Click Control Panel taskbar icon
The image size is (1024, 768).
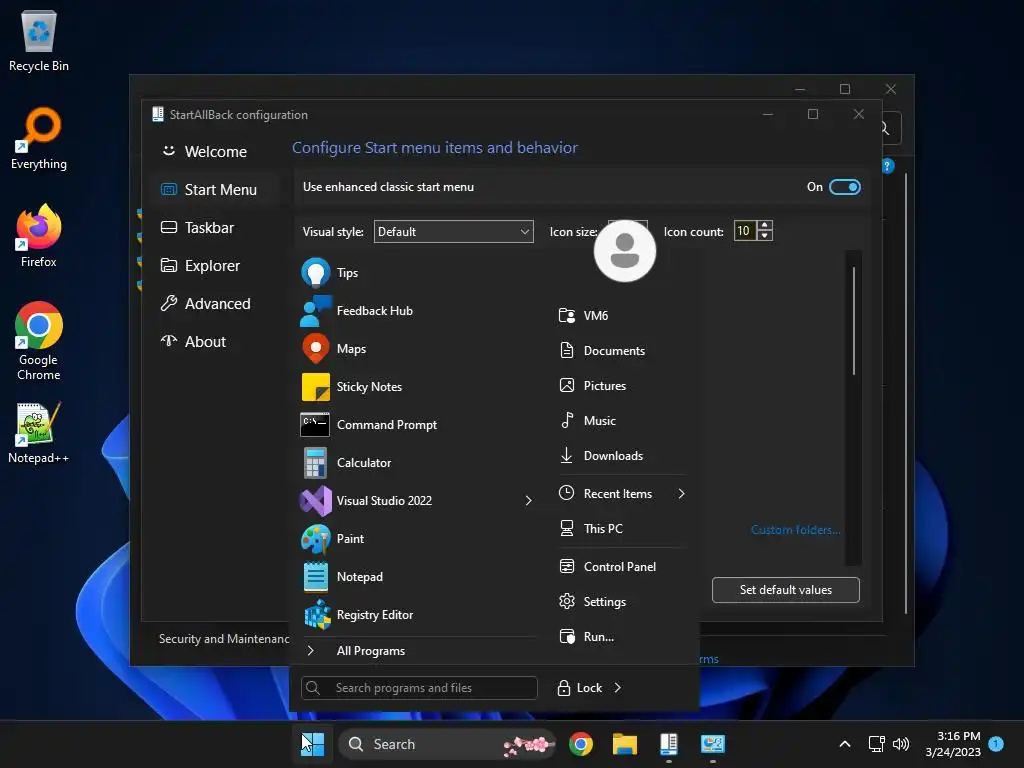(x=712, y=744)
